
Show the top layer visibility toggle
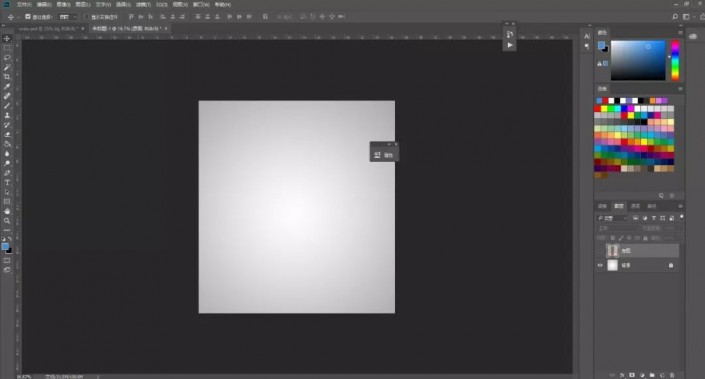pos(600,250)
